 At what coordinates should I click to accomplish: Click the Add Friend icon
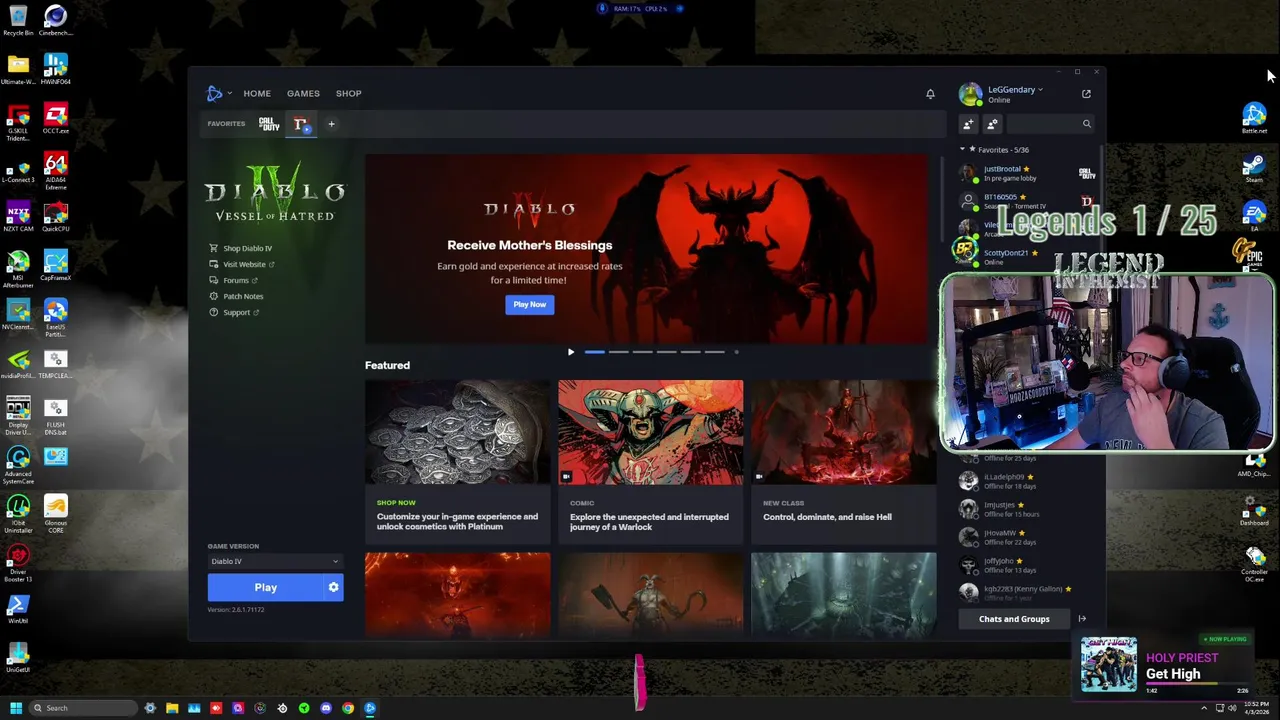tap(968, 124)
